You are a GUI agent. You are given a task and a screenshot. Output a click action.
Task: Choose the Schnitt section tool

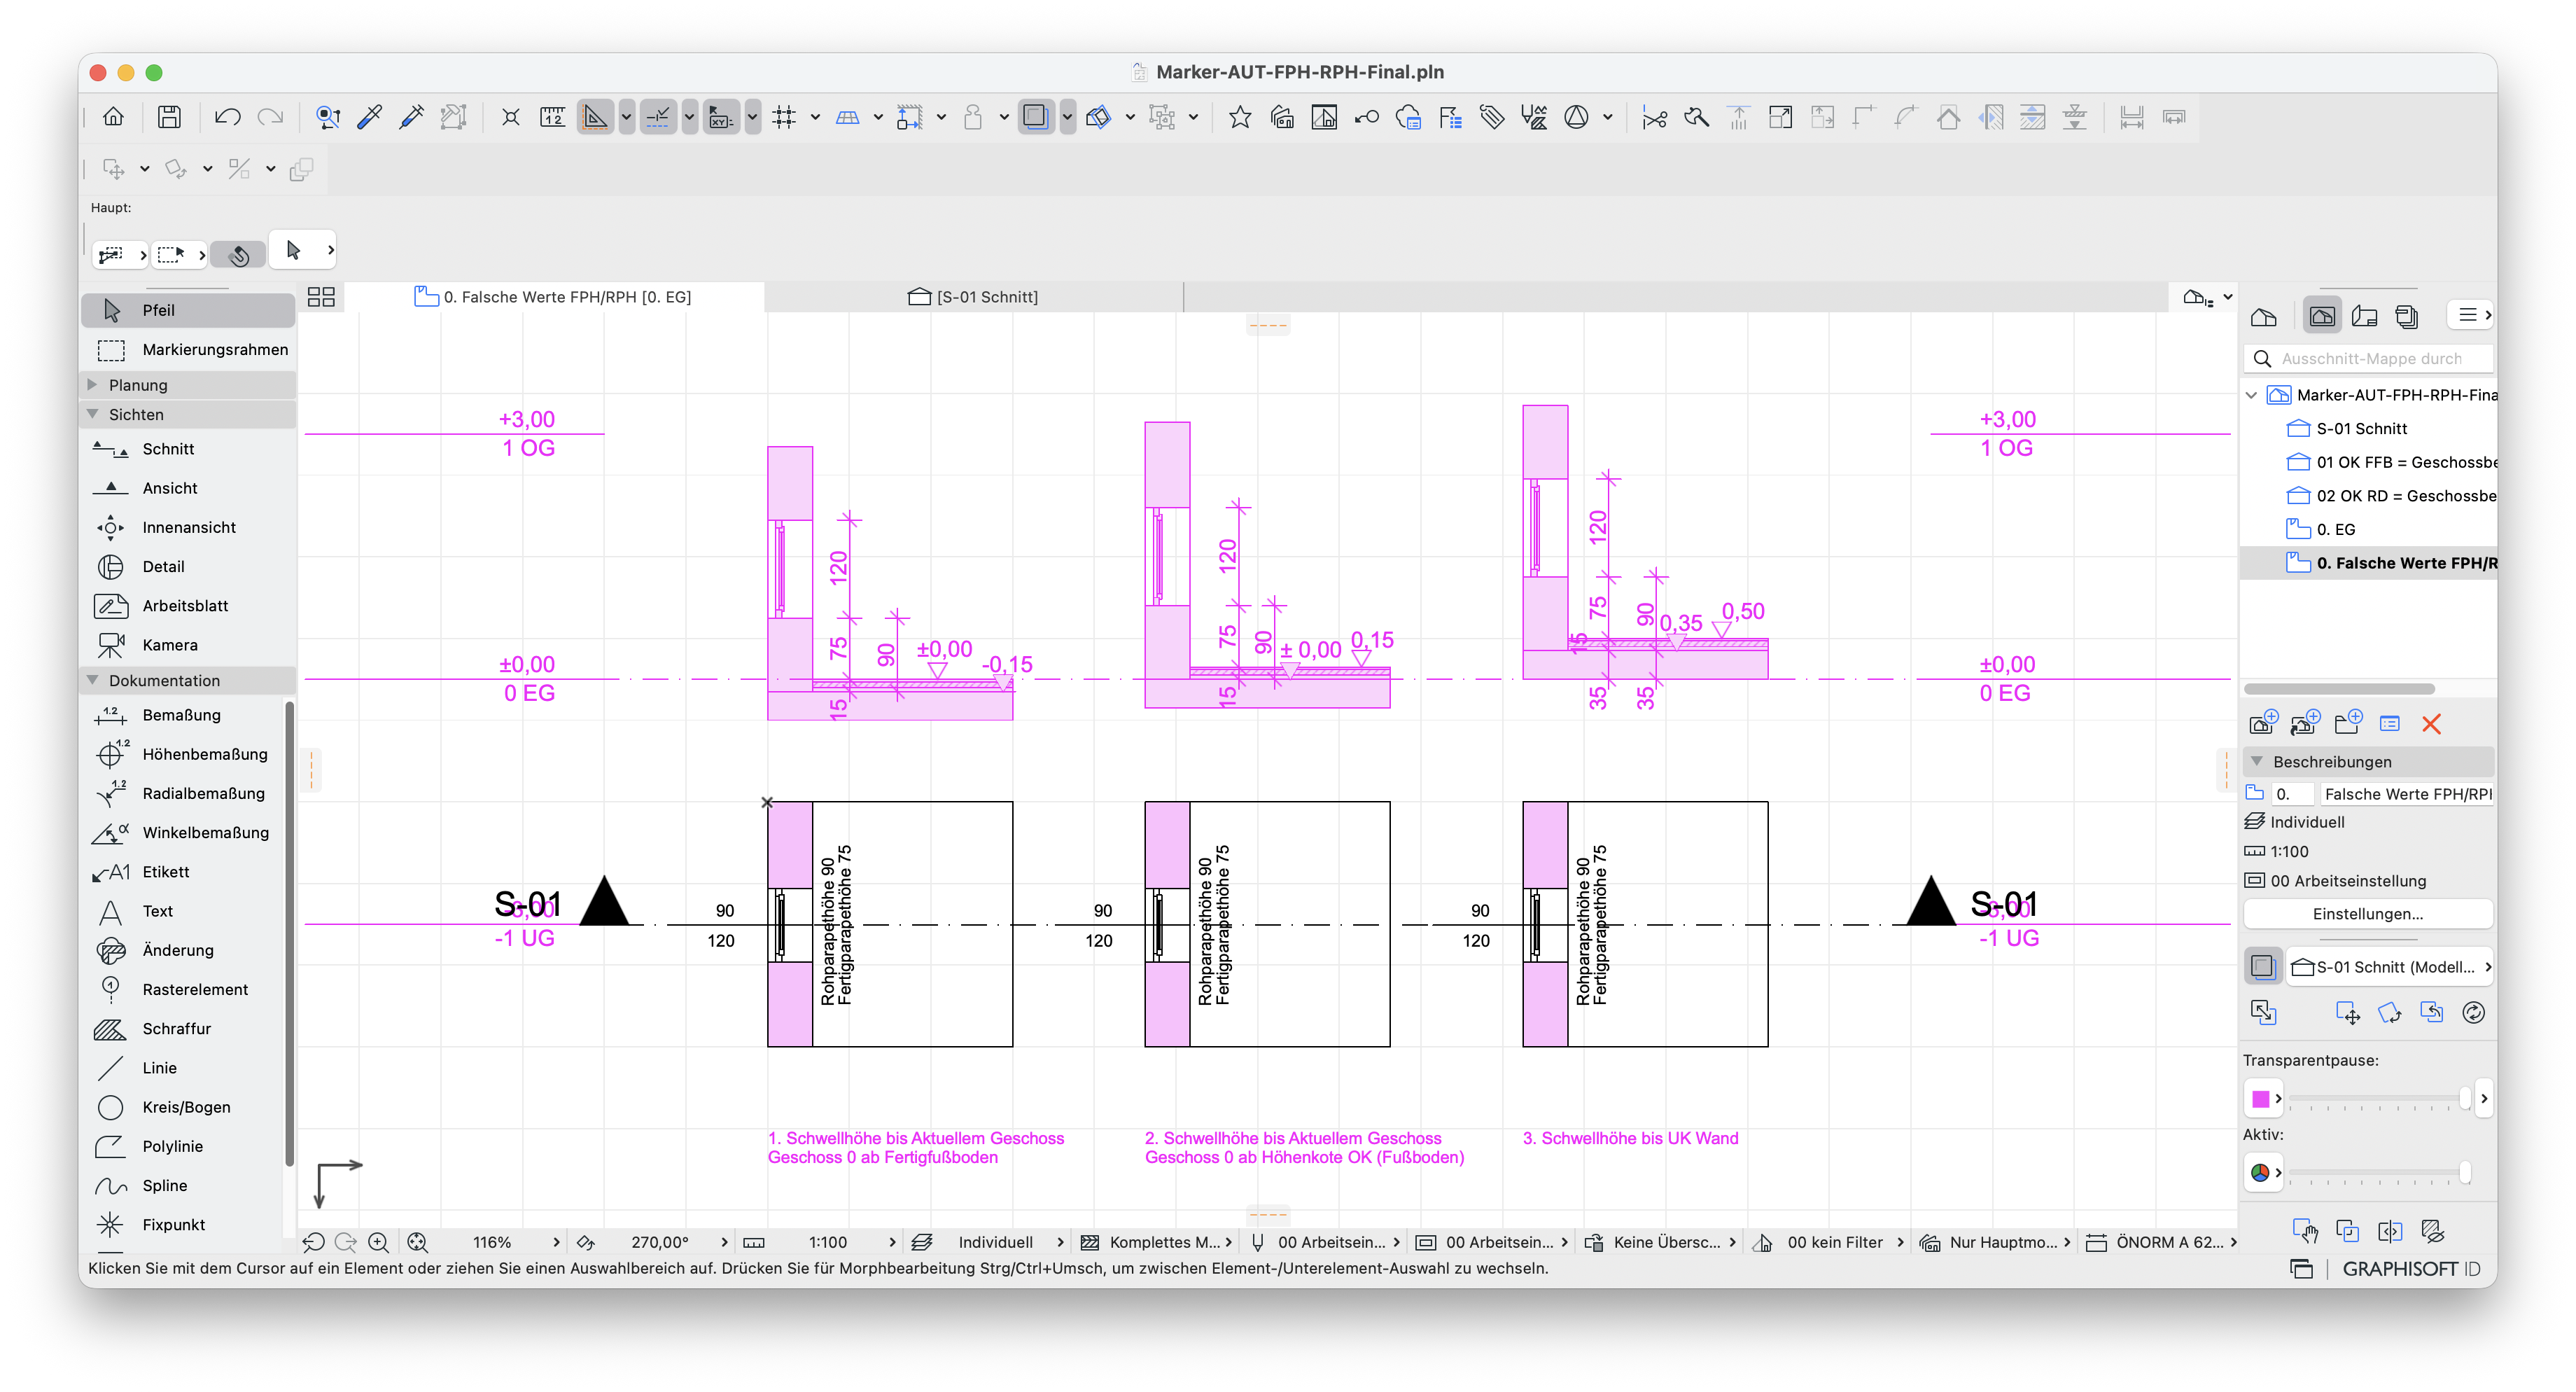coord(188,449)
